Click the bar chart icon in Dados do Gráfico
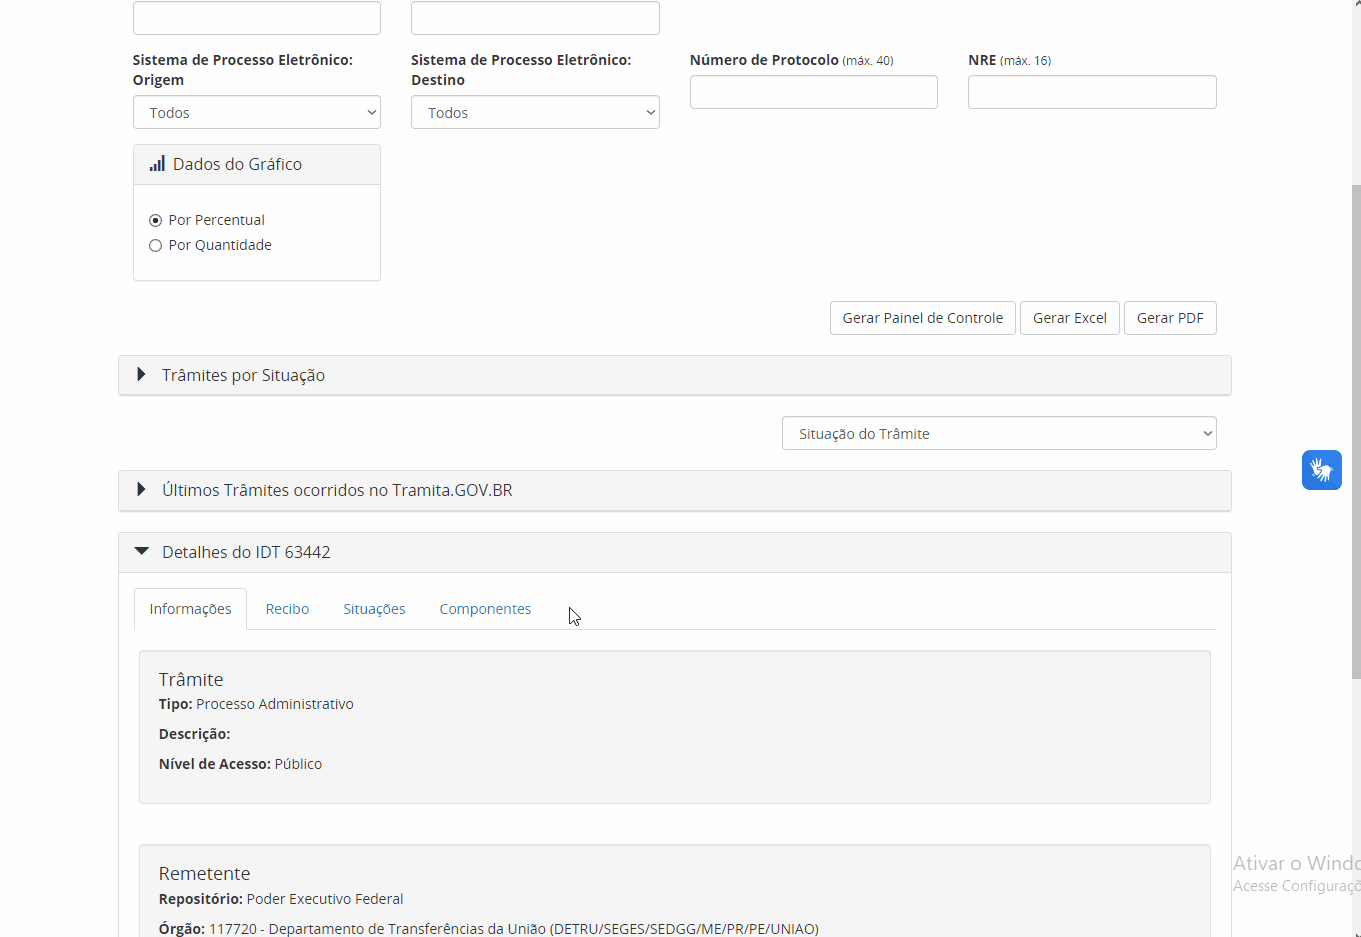Screen dimensions: 1361x937 point(157,164)
